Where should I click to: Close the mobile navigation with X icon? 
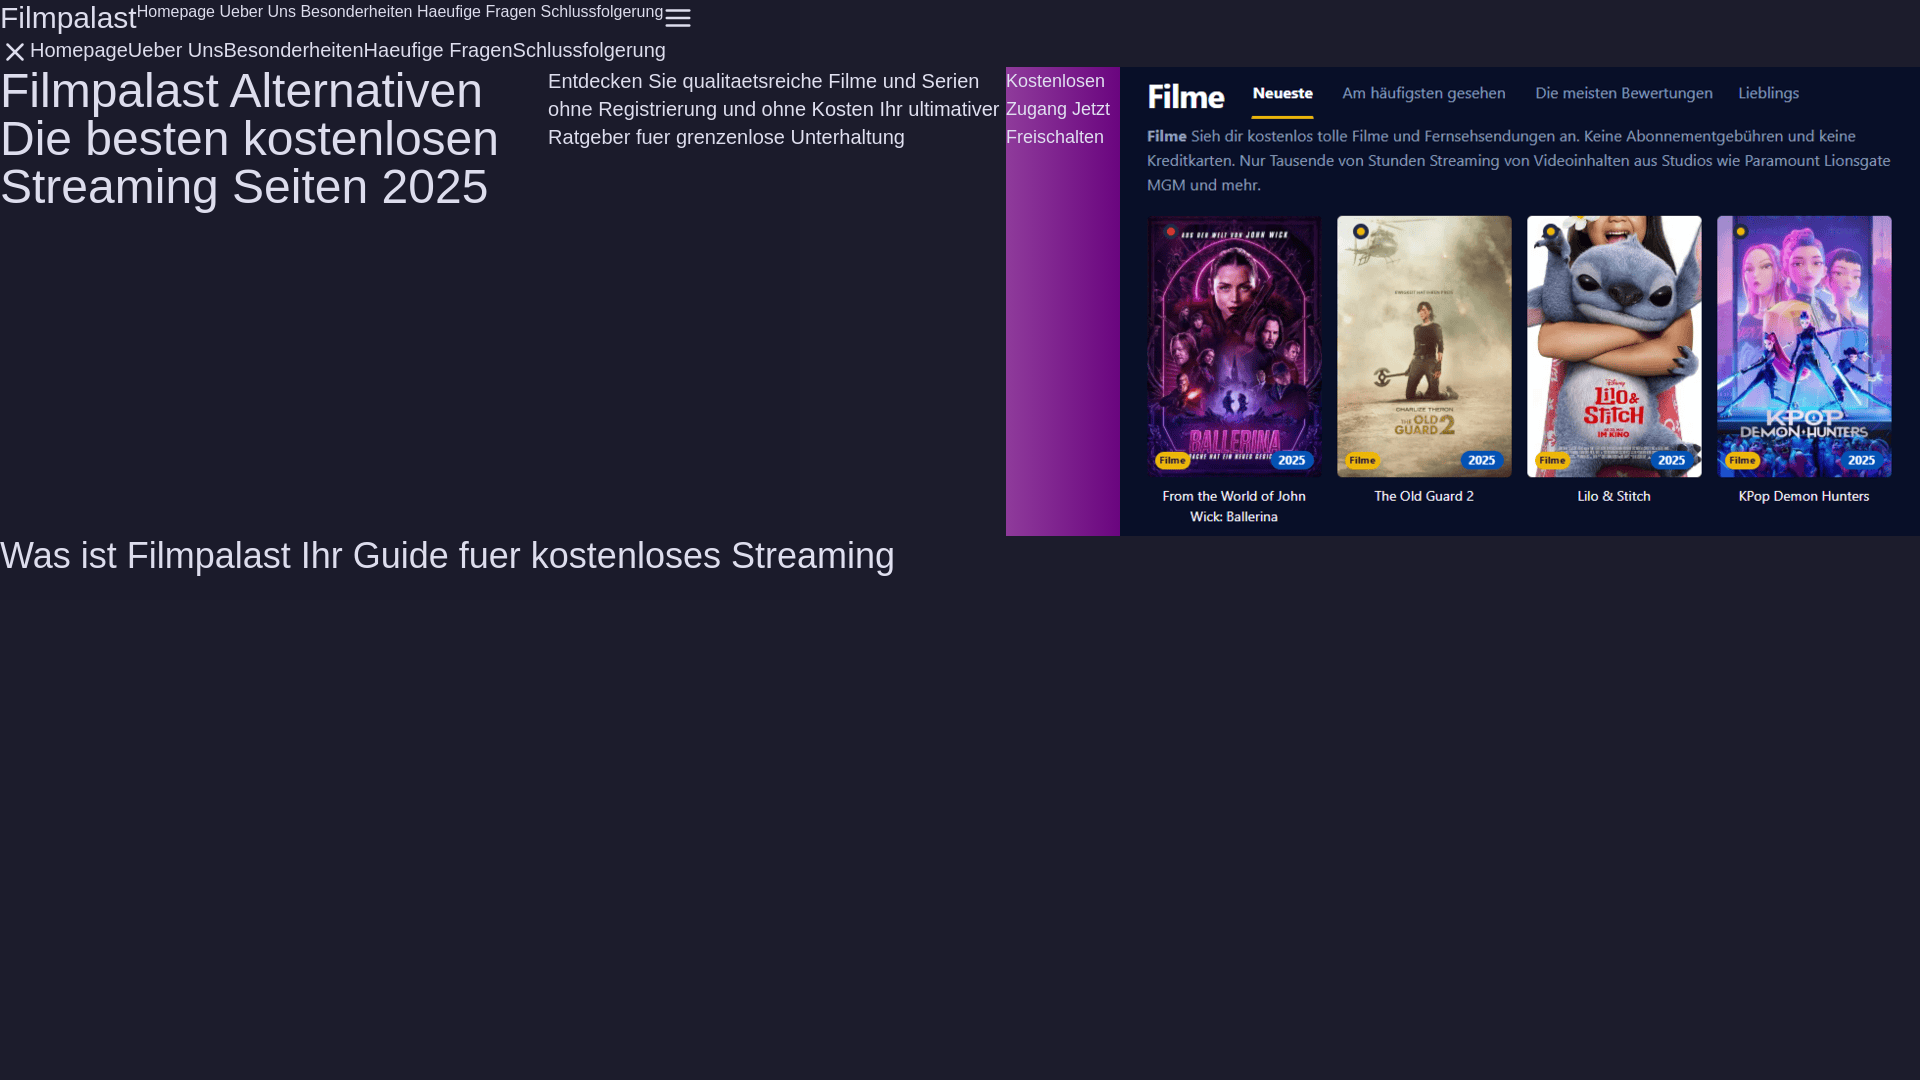tap(15, 52)
